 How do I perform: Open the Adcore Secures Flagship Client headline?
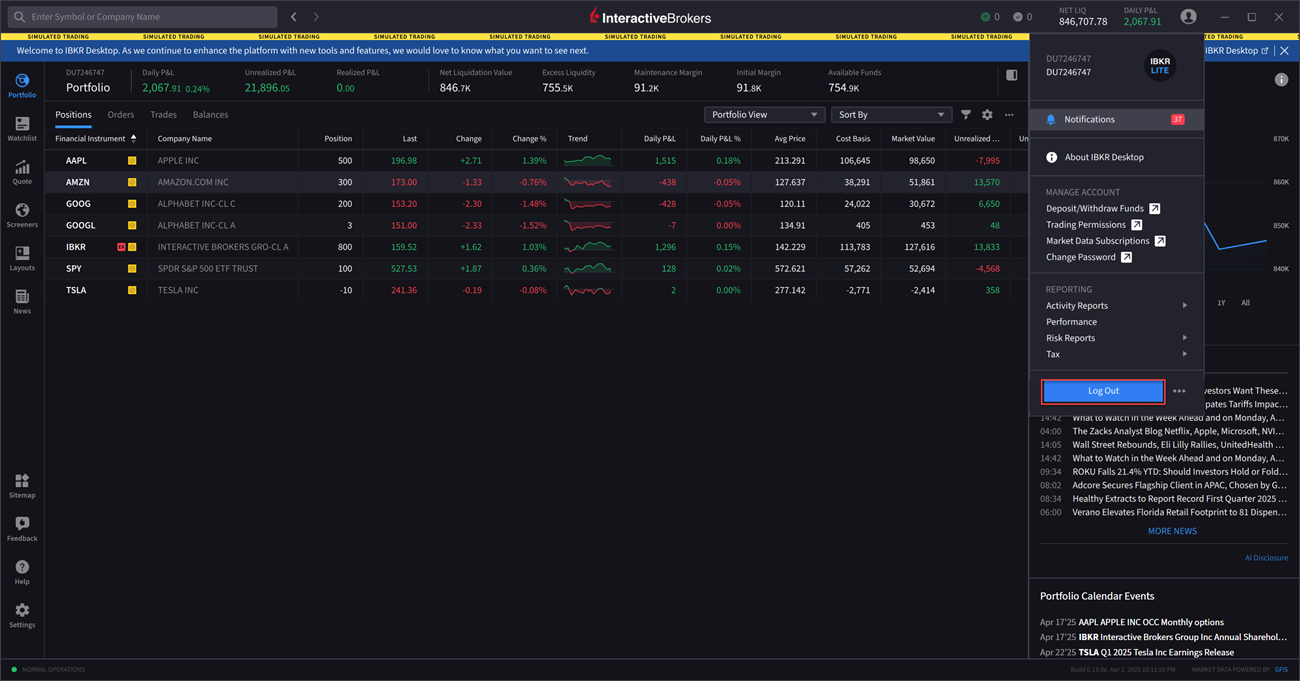click(x=1179, y=485)
